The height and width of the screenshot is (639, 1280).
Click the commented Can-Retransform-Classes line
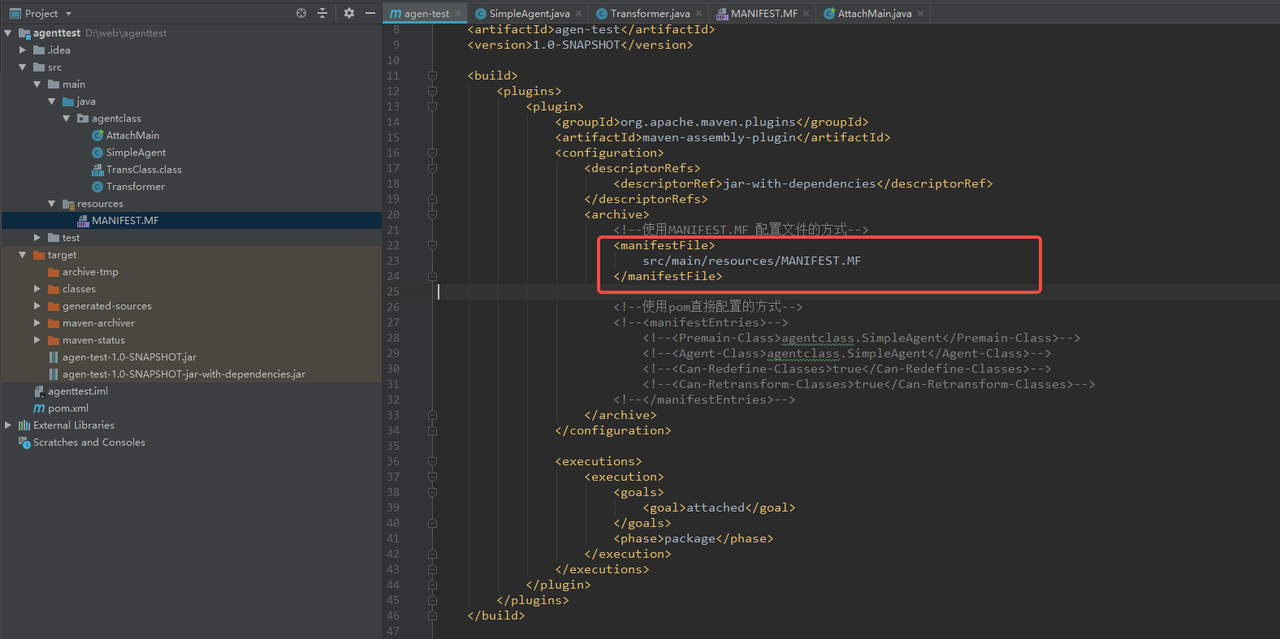[x=869, y=384]
